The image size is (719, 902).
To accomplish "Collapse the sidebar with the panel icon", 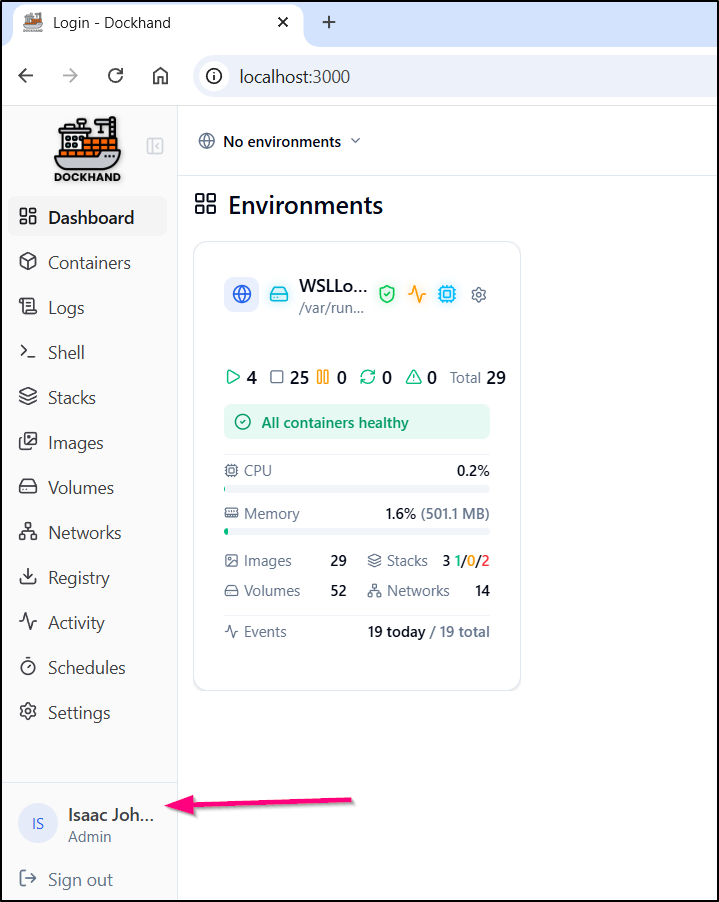I will point(155,146).
